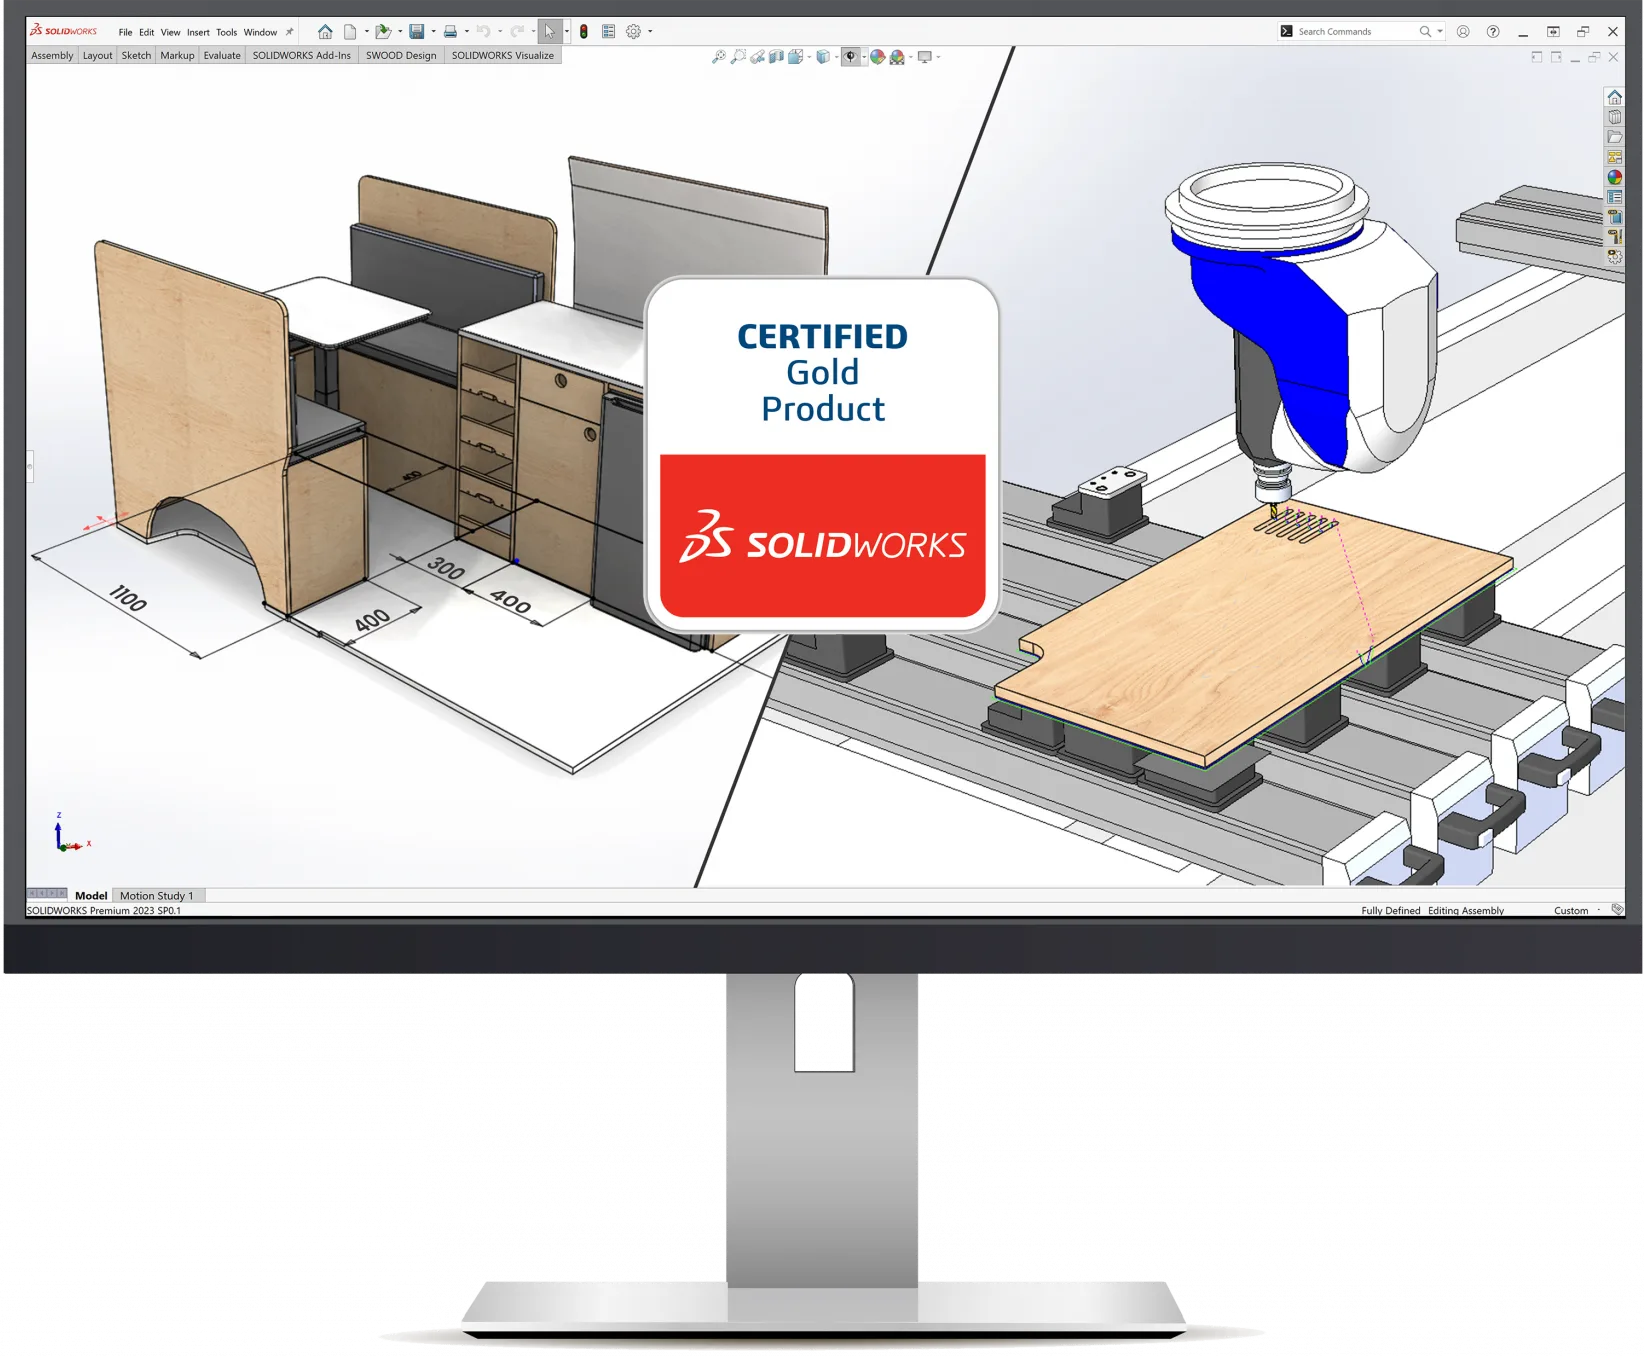Open the Help question mark icon
The height and width of the screenshot is (1356, 1644).
[1493, 32]
